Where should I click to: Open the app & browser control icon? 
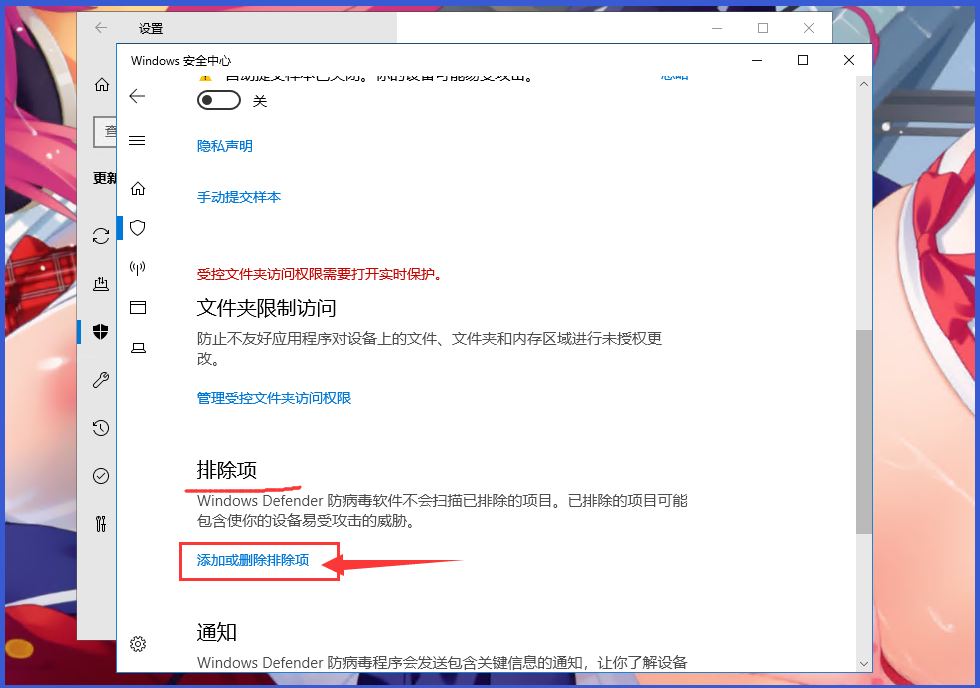point(137,307)
